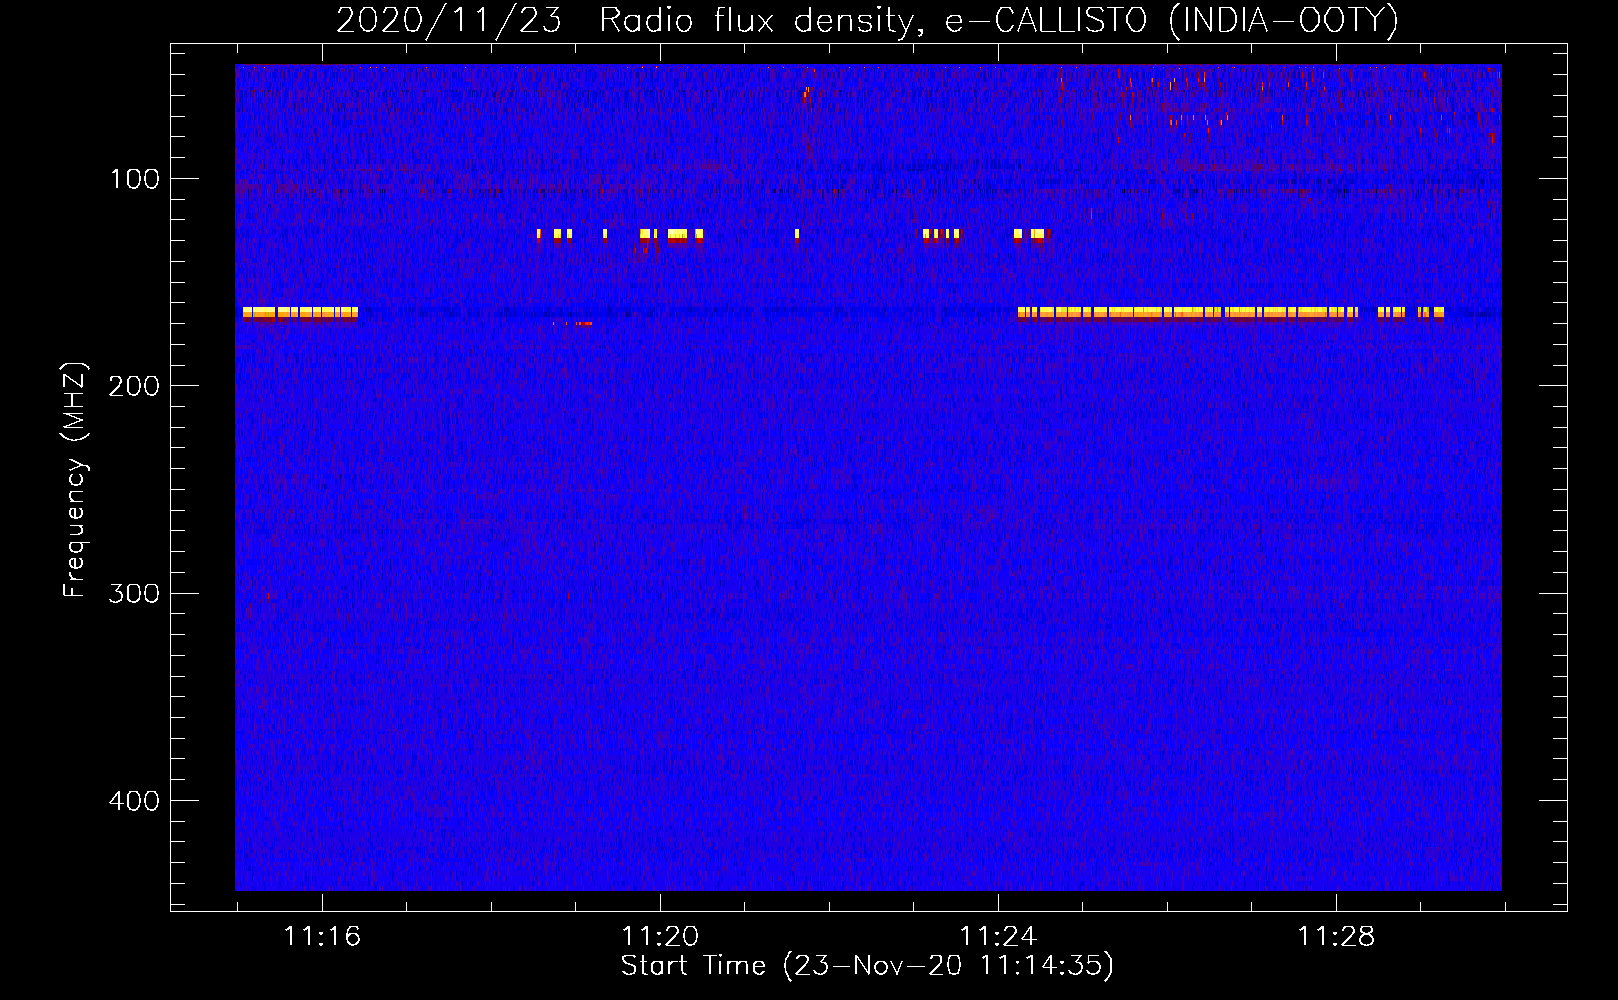Click the "Frequency (MHZ)" axis label
1618x1000 pixels.
point(75,480)
